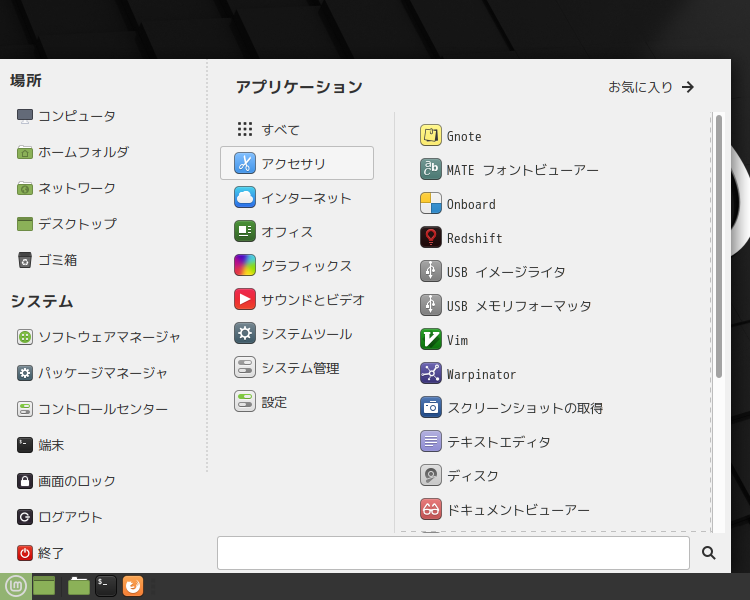Click the Linux Mint menu button on the panel

tap(16, 586)
